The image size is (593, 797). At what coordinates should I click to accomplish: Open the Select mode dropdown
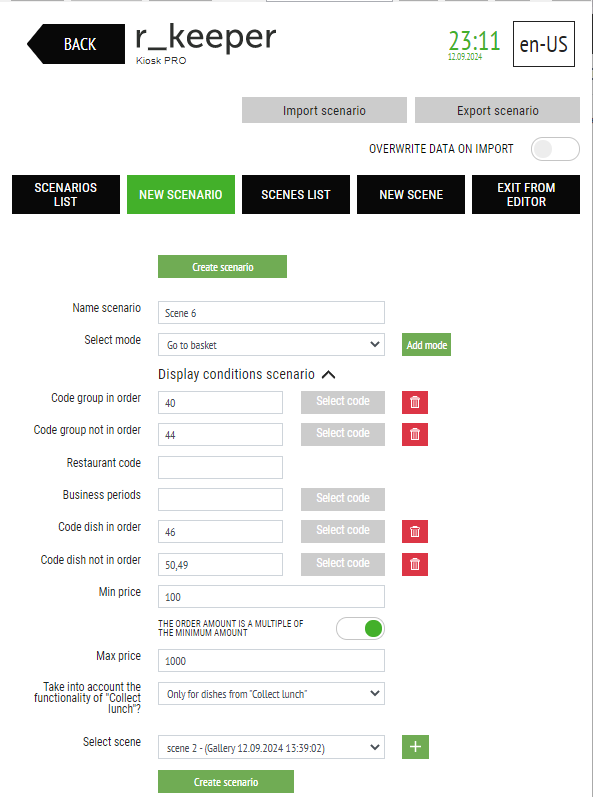tap(271, 345)
